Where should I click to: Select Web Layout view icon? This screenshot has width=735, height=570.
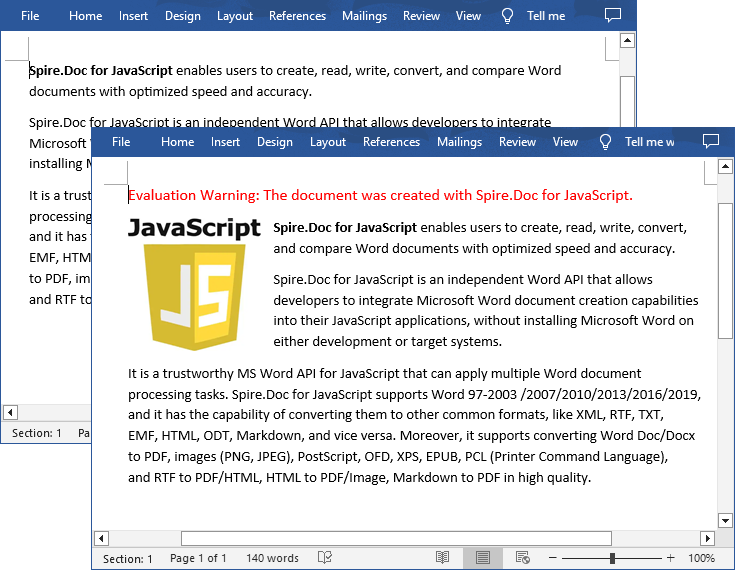click(x=522, y=558)
